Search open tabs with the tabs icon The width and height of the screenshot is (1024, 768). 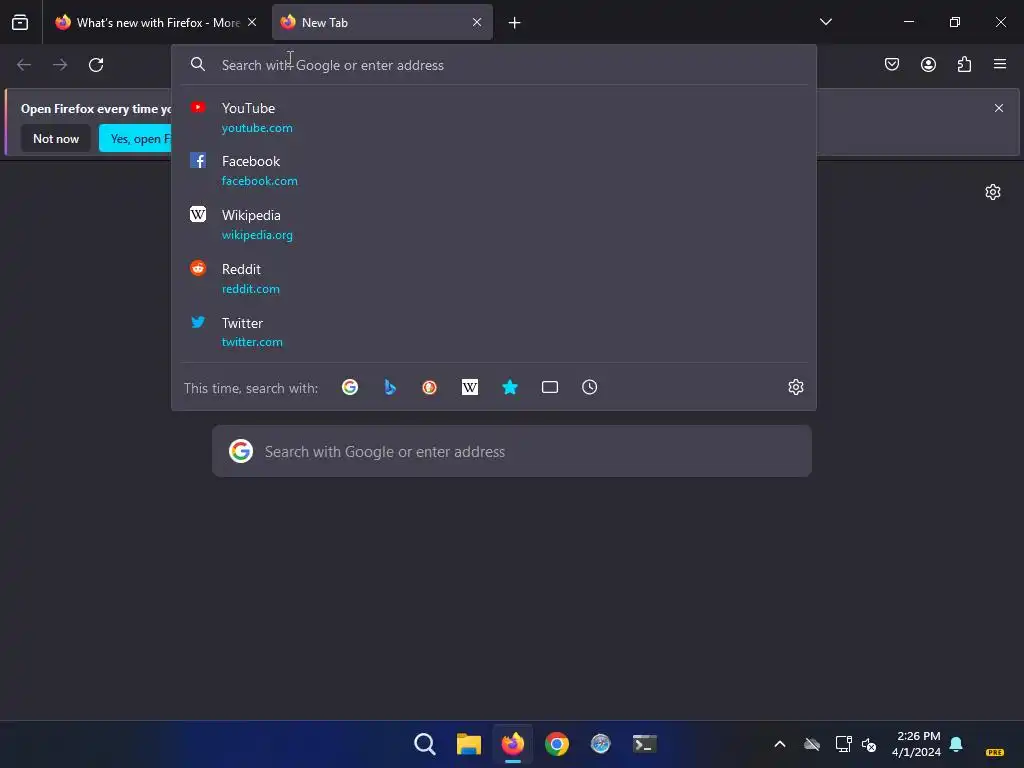[550, 387]
